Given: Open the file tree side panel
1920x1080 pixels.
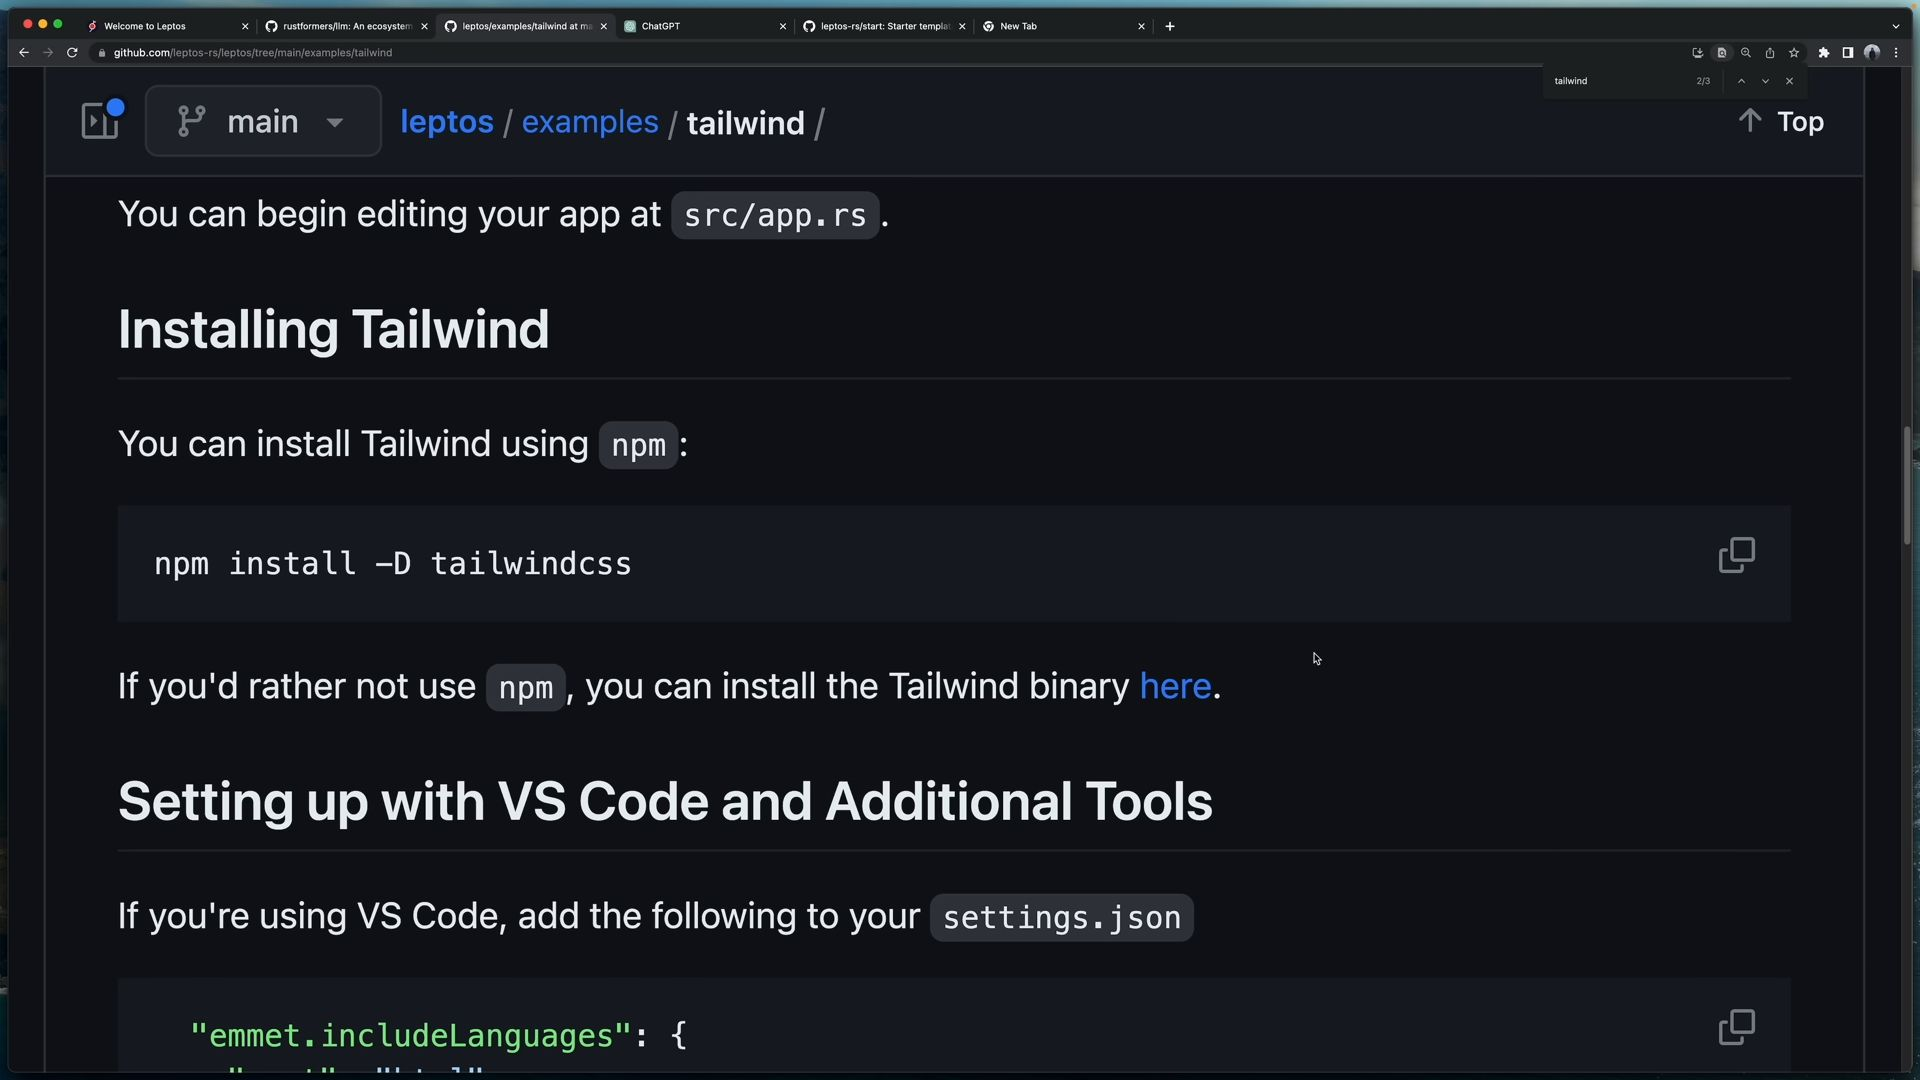Looking at the screenshot, I should [x=100, y=121].
